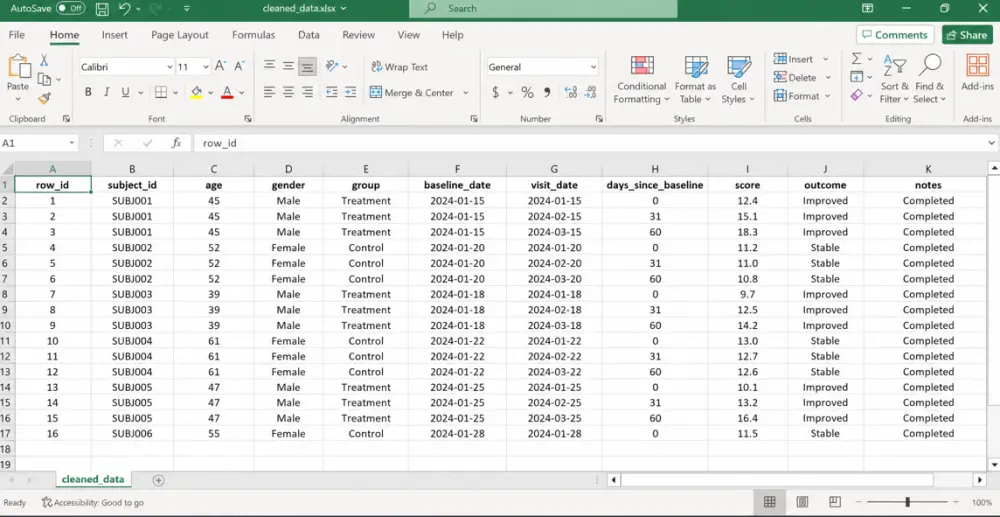Viewport: 1000px width, 517px height.
Task: Click the zoom slider handle
Action: coord(908,502)
